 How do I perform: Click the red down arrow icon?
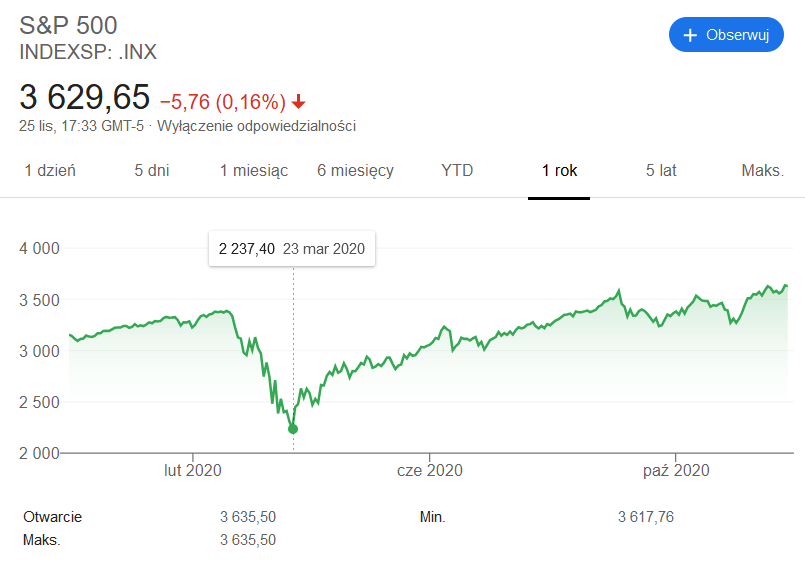(299, 102)
